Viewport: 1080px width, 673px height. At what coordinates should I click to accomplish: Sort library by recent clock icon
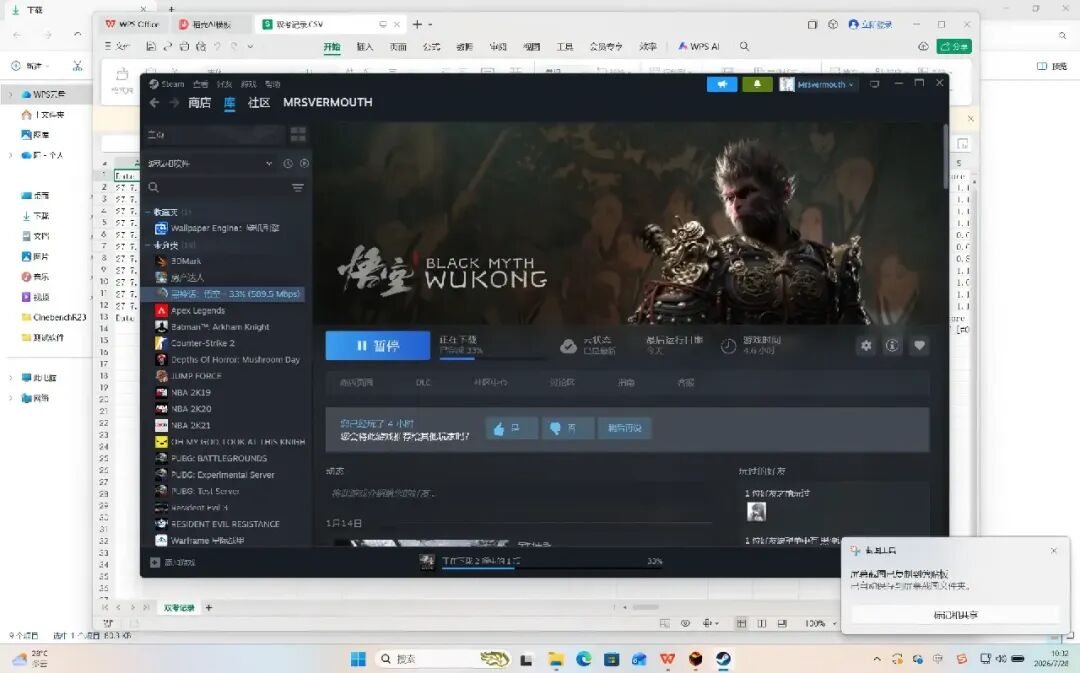288,163
